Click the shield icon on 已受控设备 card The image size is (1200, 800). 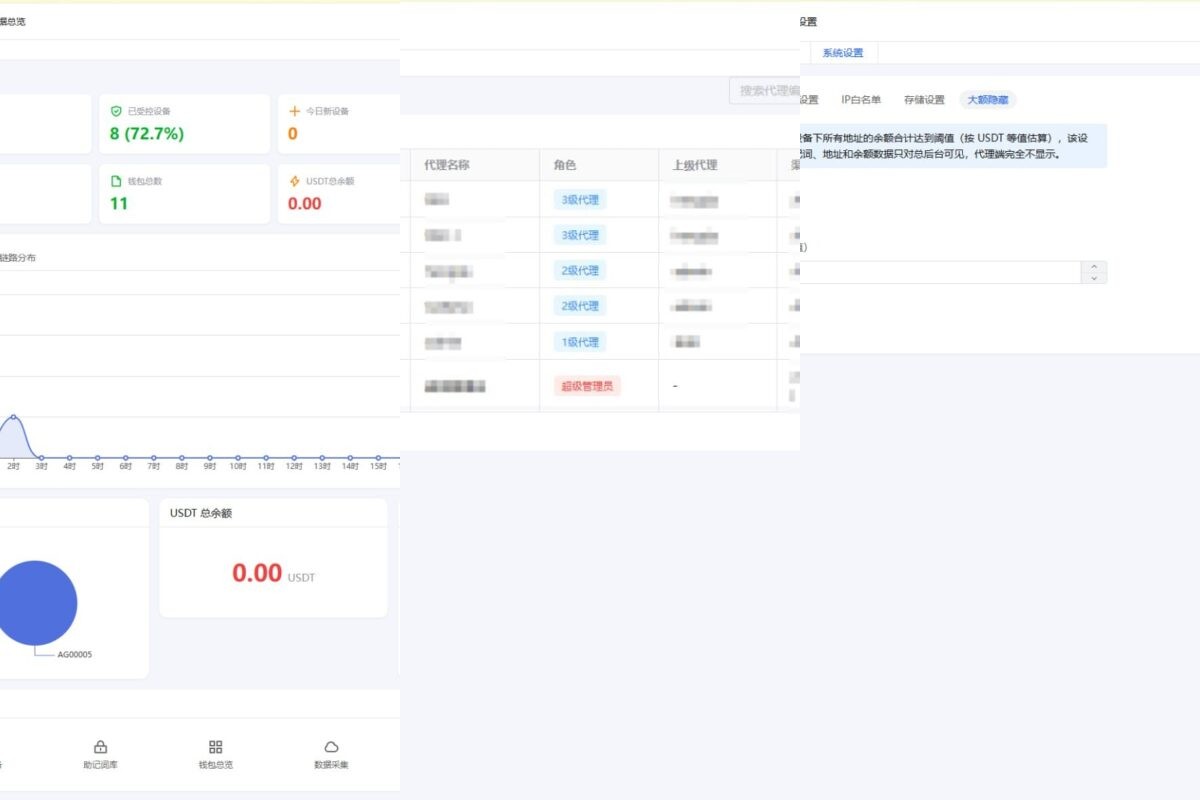click(x=117, y=111)
